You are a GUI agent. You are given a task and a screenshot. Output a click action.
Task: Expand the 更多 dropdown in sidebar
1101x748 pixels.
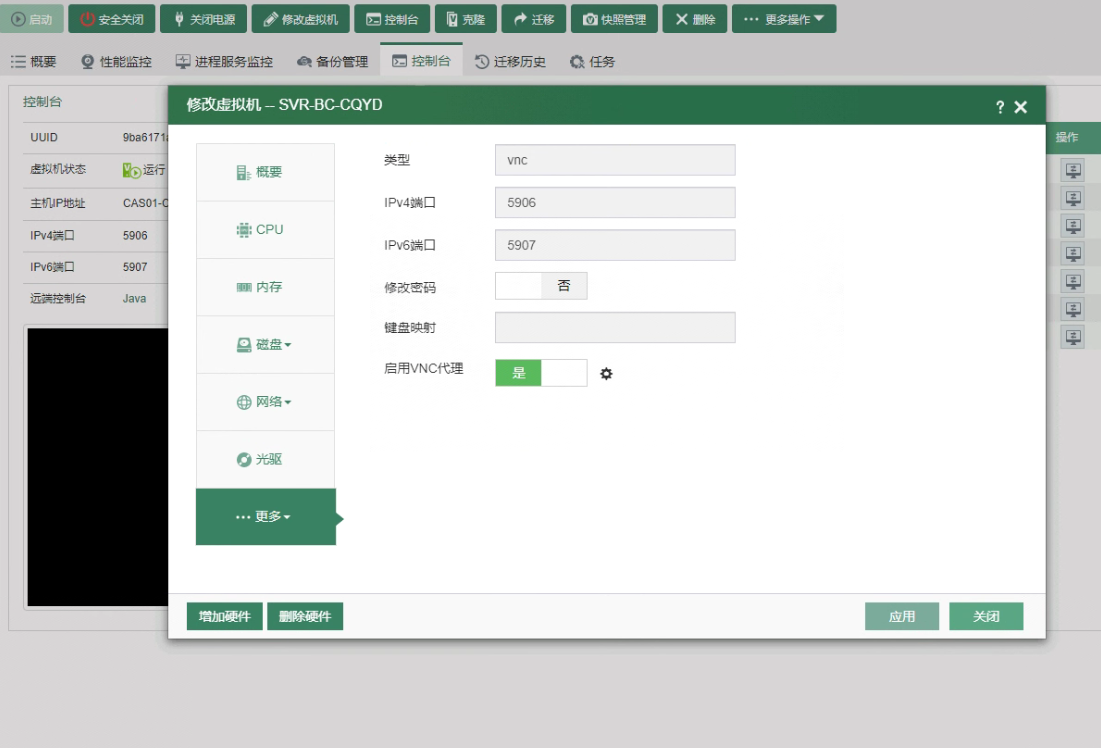pyautogui.click(x=265, y=517)
